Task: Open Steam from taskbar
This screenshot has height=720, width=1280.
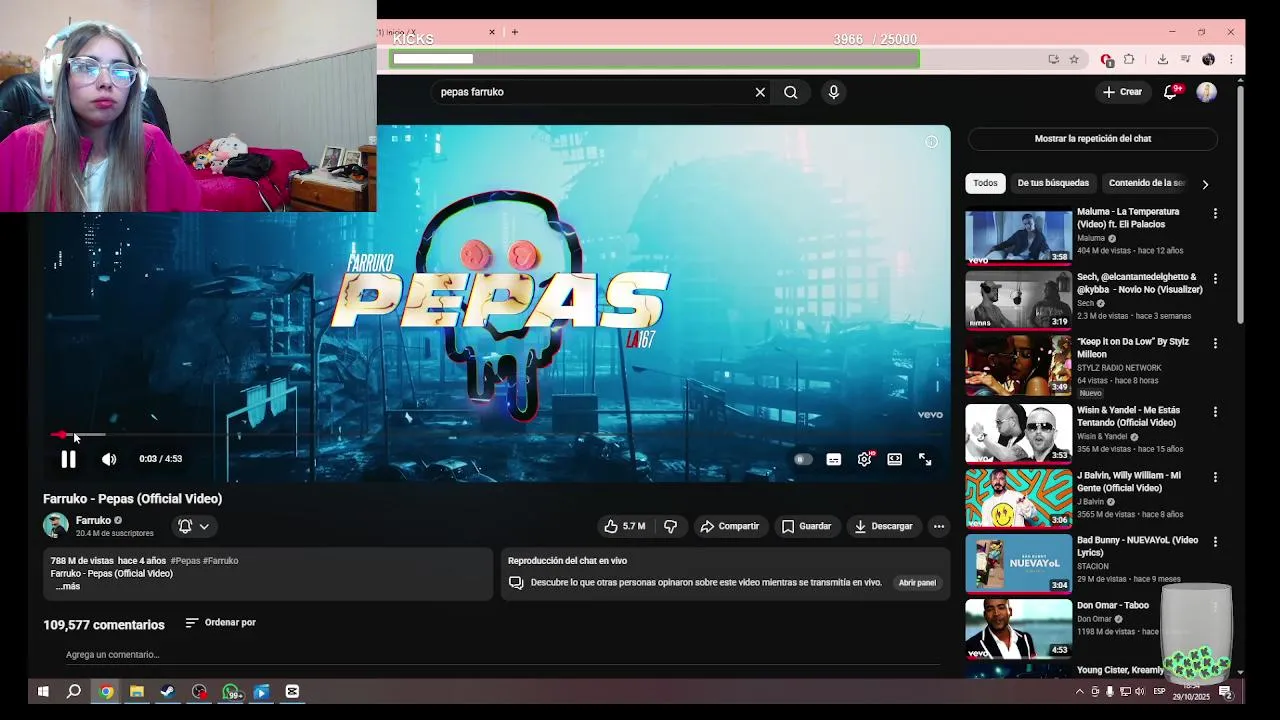Action: click(x=168, y=691)
